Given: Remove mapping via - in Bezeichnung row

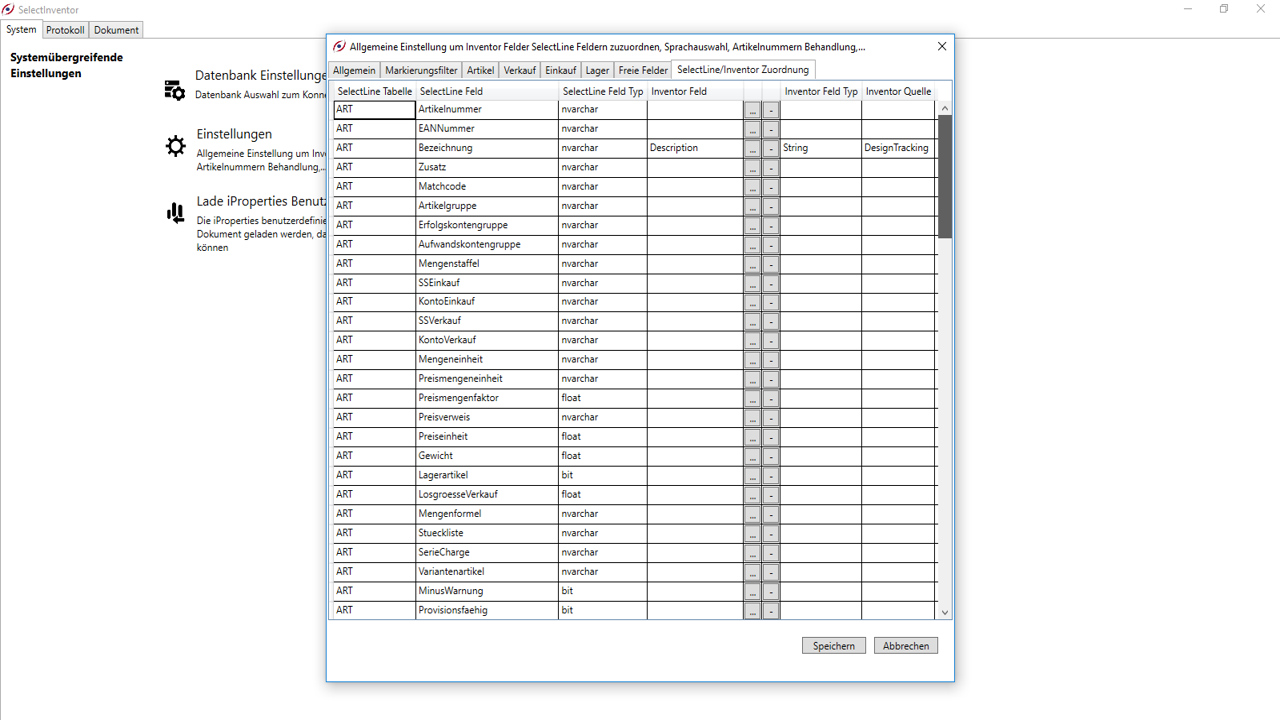Looking at the screenshot, I should [x=771, y=148].
